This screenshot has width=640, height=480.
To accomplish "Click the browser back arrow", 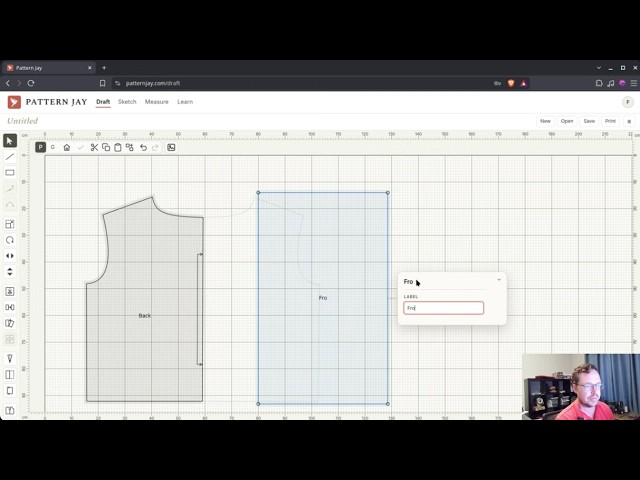I will 8,83.
